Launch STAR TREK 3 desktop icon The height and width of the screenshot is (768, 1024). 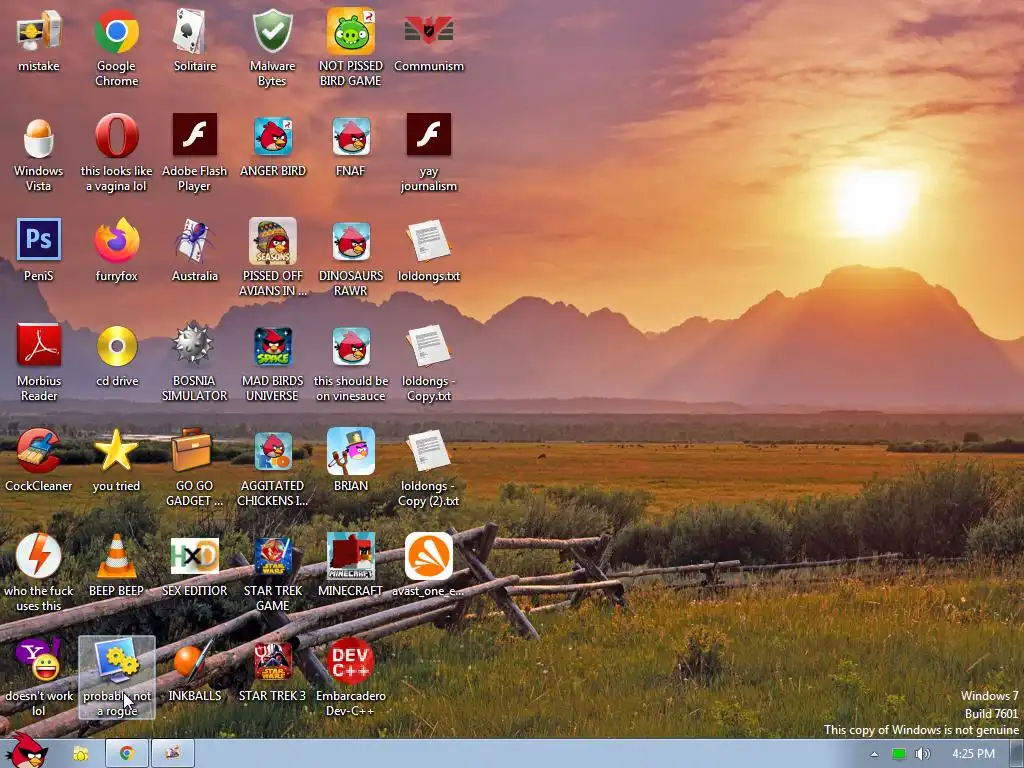[x=272, y=661]
